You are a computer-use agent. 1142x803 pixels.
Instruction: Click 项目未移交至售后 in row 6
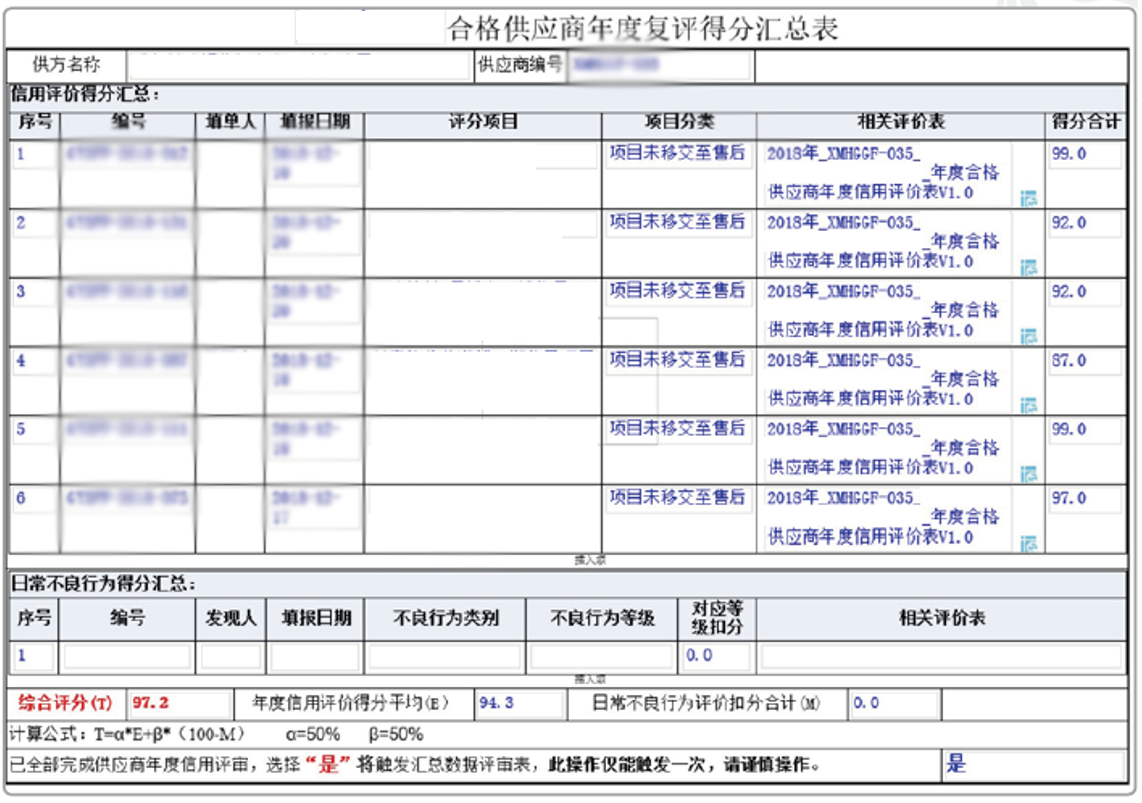click(677, 498)
